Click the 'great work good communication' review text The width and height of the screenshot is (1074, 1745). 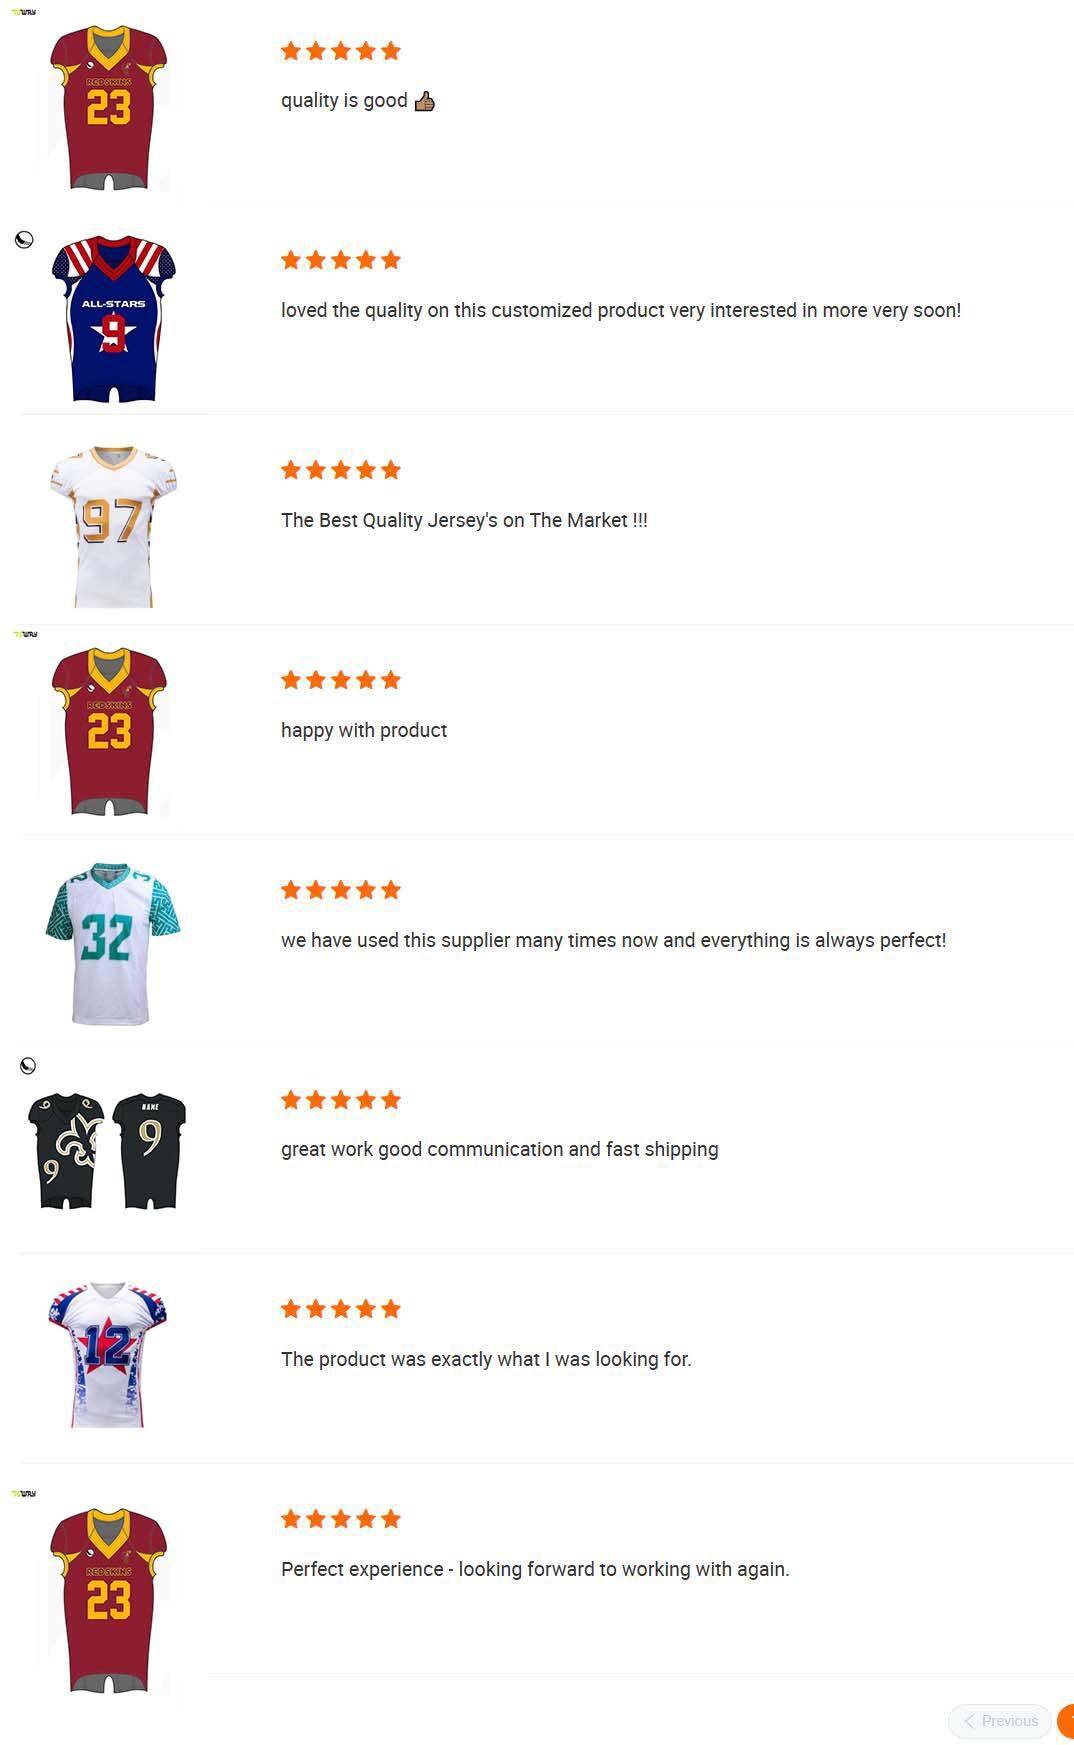[499, 1149]
